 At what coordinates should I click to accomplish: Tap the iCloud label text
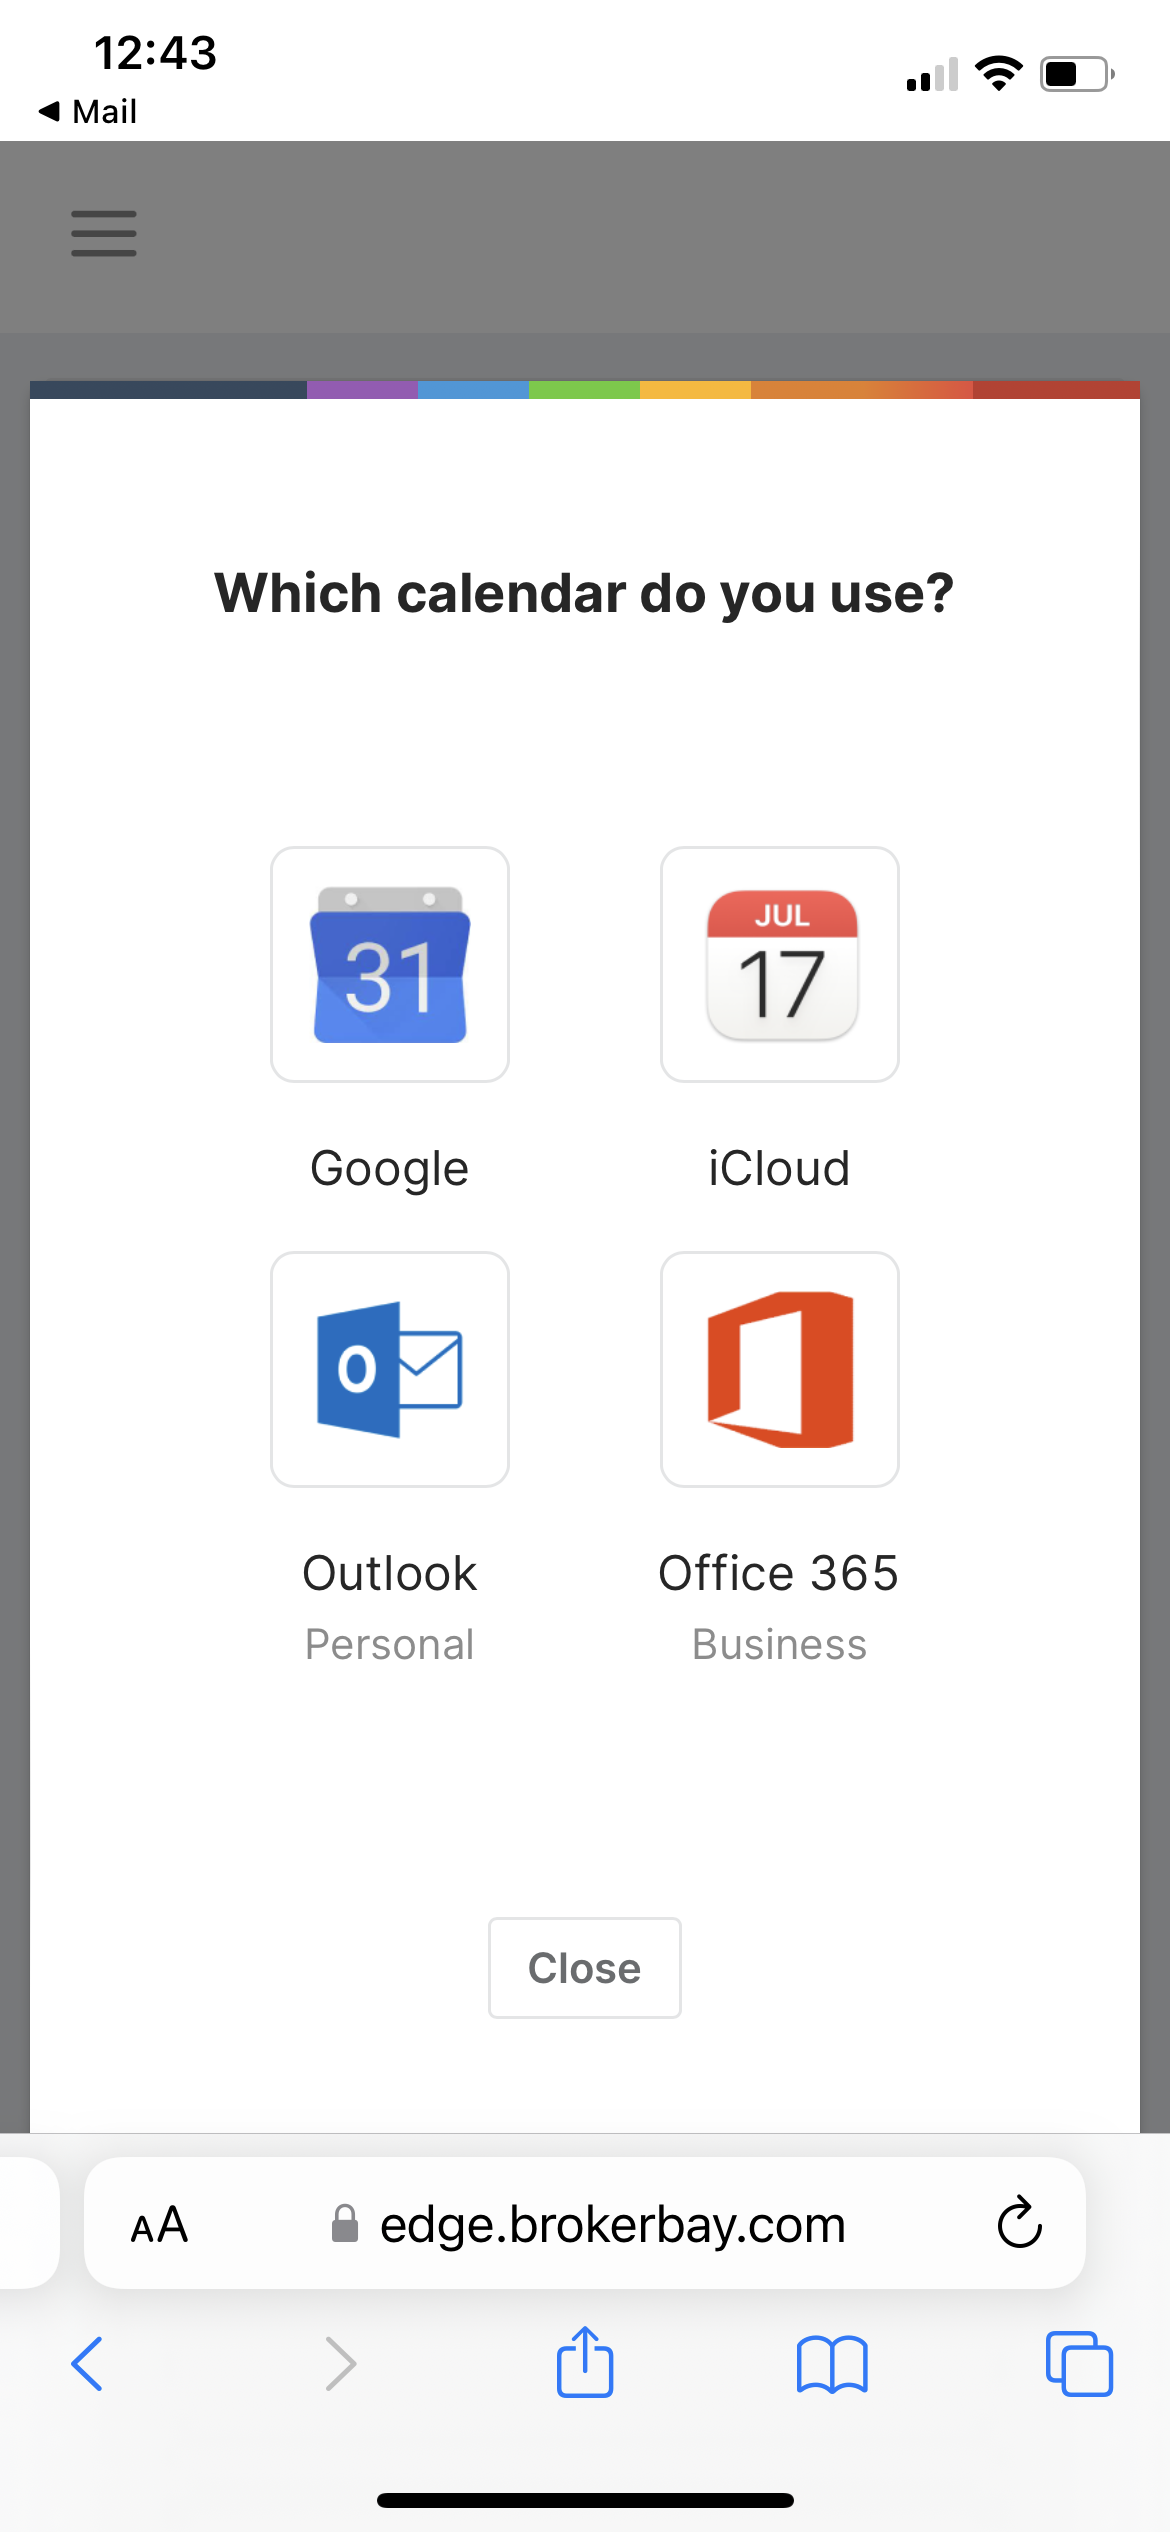coord(780,1168)
